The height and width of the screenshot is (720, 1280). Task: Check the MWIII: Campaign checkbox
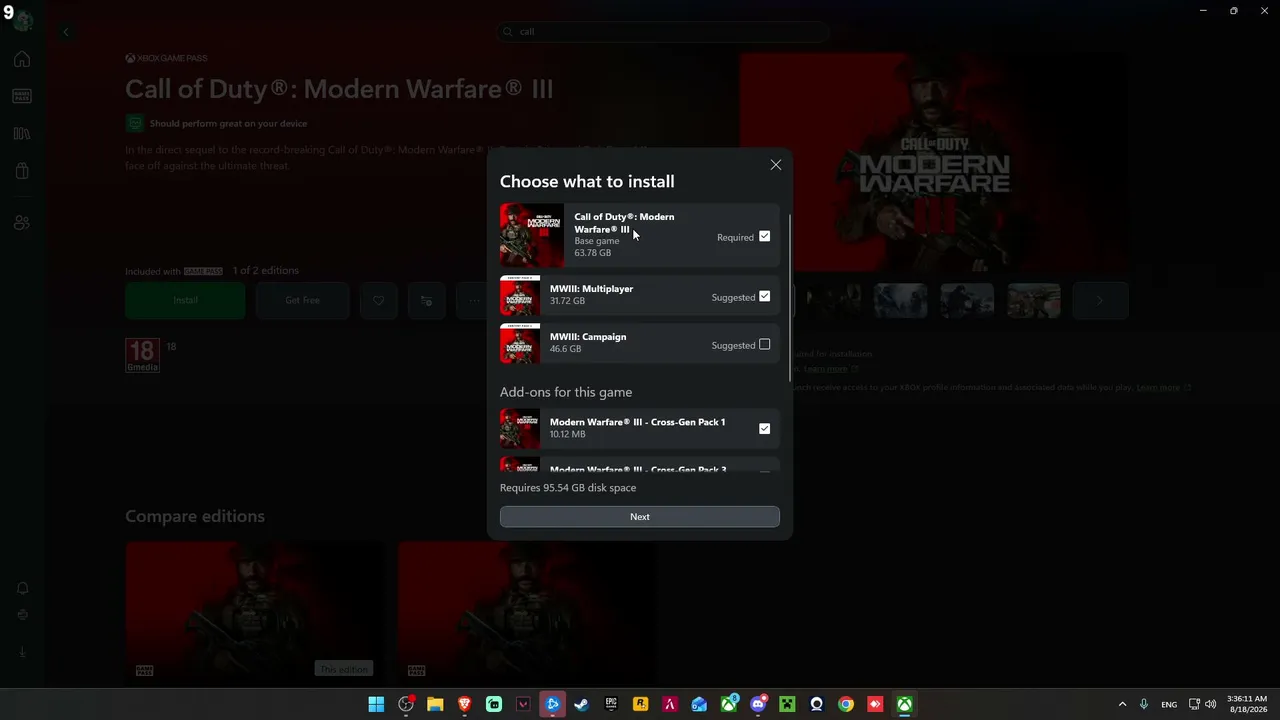[x=764, y=345]
